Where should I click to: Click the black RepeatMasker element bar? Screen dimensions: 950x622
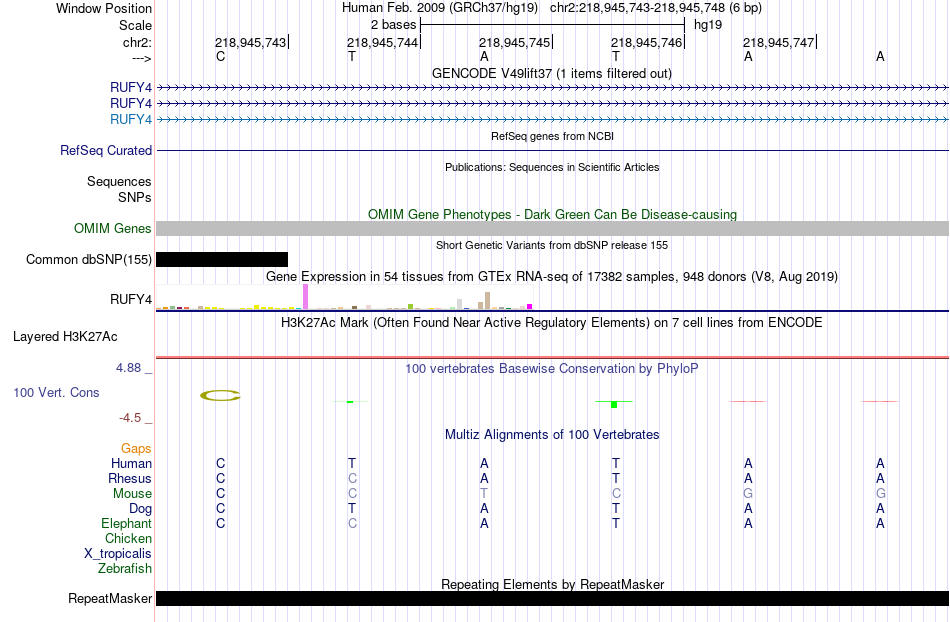tap(552, 598)
